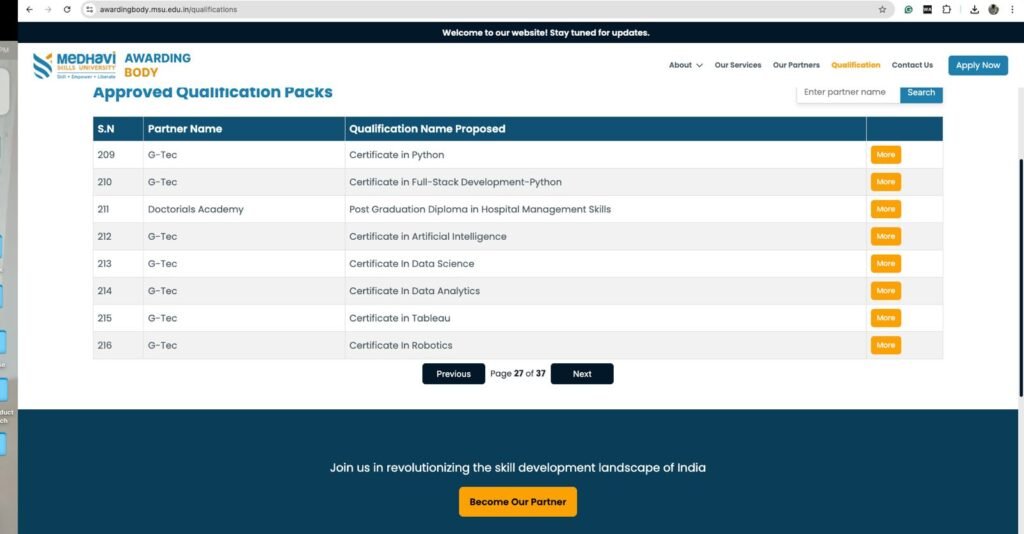Viewport: 1024px width, 534px height.
Task: Go forward with the browser forward arrow
Action: [x=48, y=10]
